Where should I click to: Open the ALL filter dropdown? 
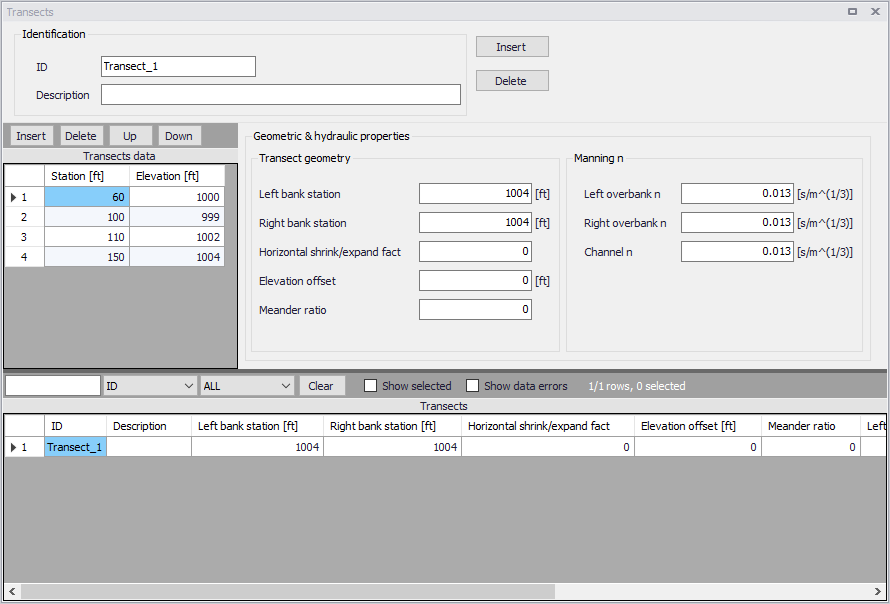click(x=247, y=386)
